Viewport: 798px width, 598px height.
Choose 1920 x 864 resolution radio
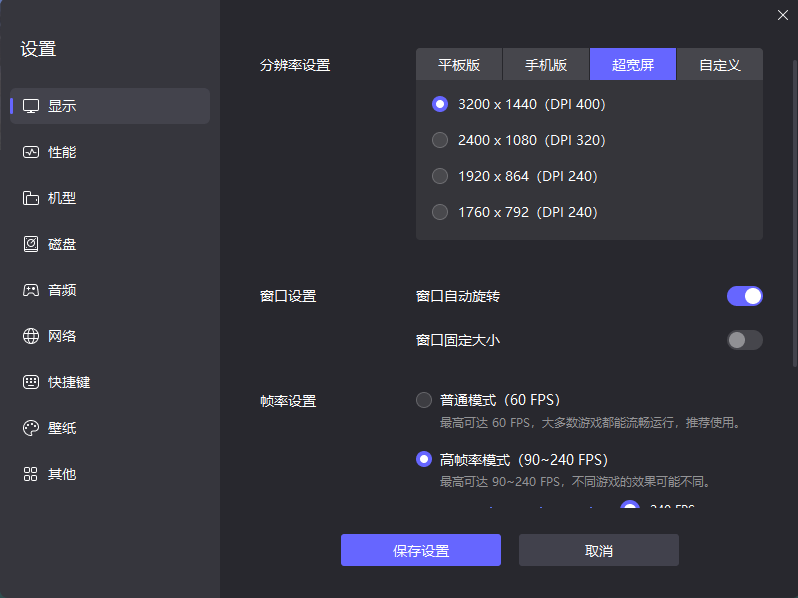tap(439, 176)
